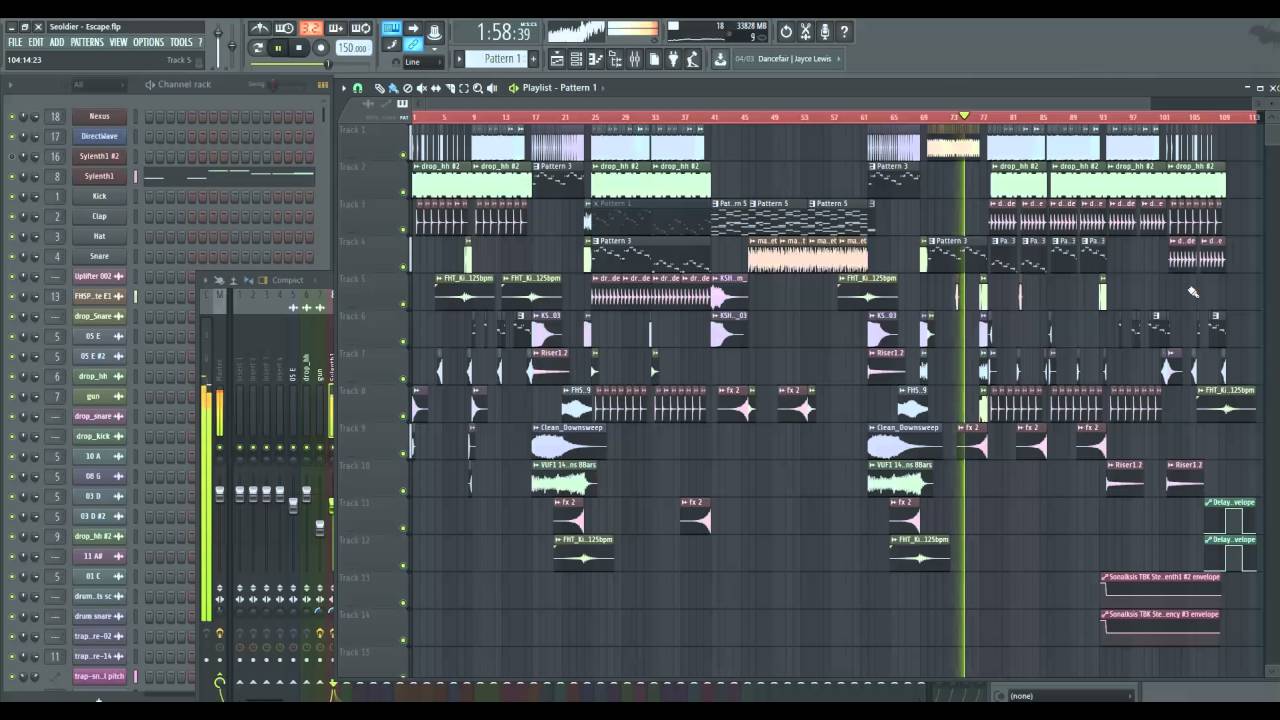Viewport: 1280px width, 720px height.
Task: Open the PATTERNS menu
Action: 87,43
